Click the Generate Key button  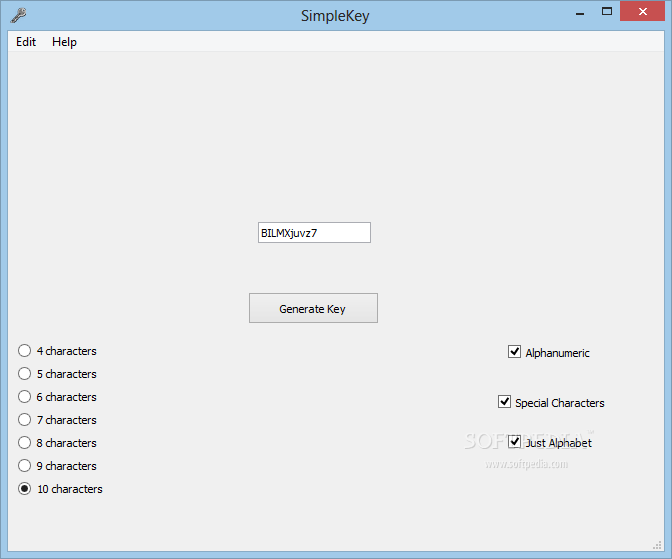[x=313, y=308]
